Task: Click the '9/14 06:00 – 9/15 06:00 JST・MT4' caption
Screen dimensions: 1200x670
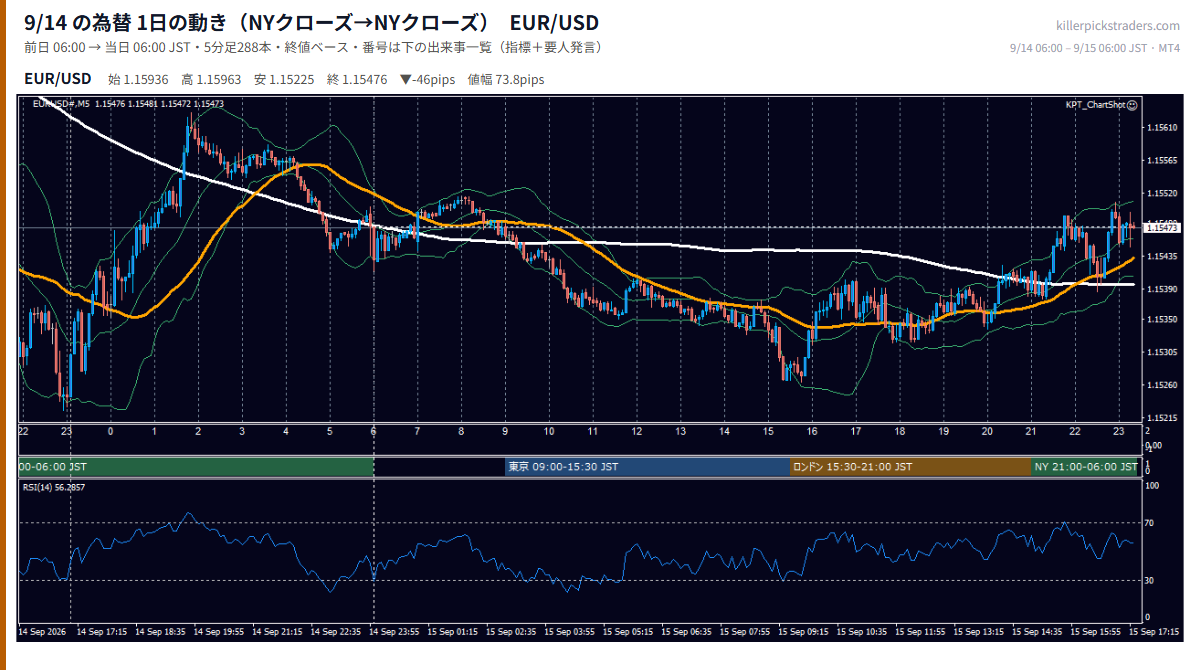Action: coord(1095,48)
